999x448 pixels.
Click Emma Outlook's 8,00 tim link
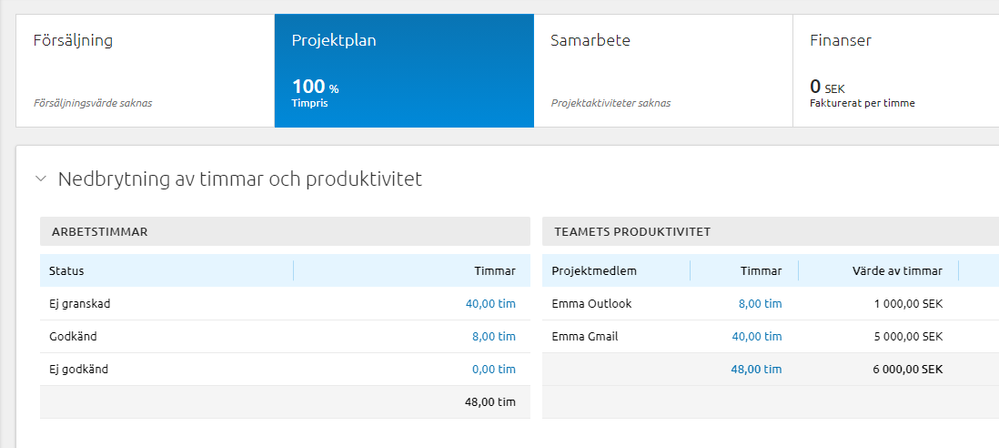click(760, 304)
